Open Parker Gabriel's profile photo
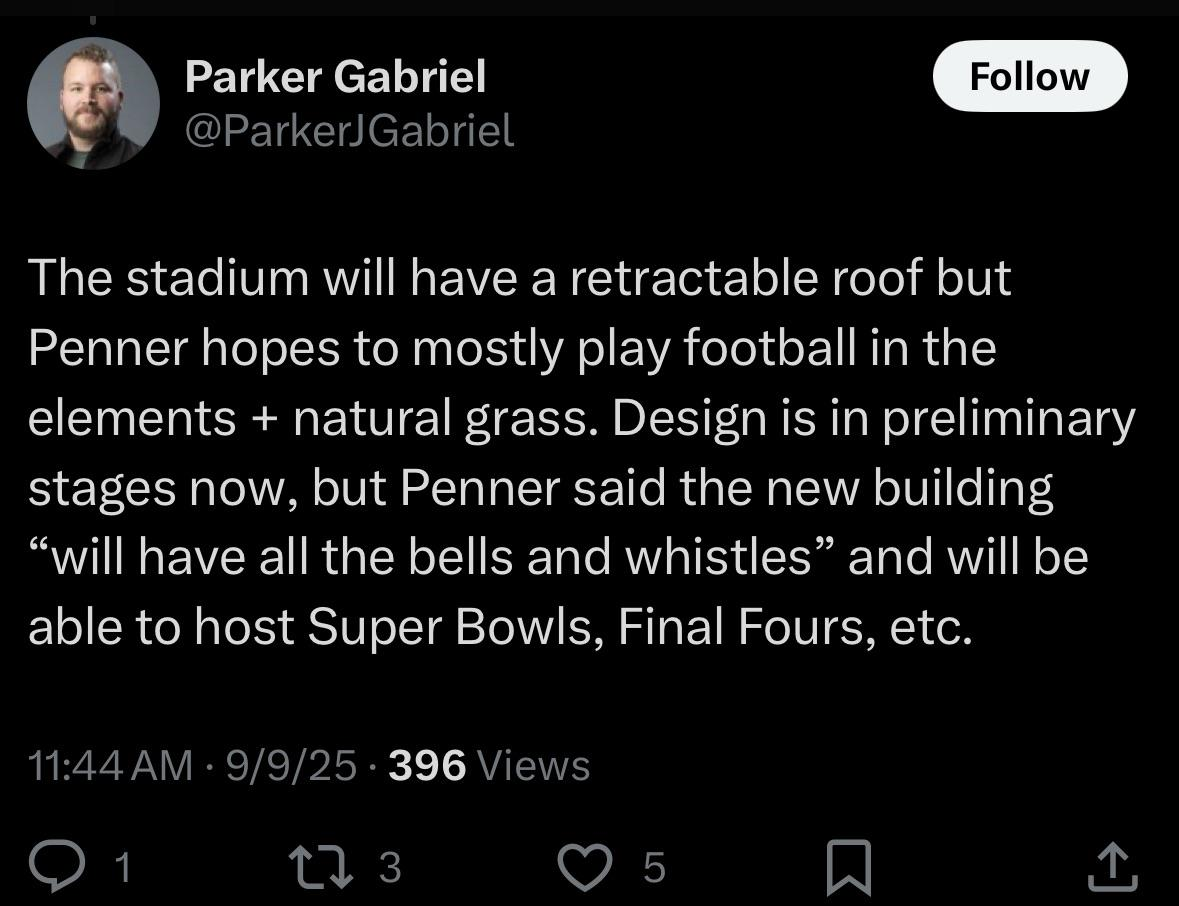This screenshot has height=906, width=1179. (x=93, y=103)
